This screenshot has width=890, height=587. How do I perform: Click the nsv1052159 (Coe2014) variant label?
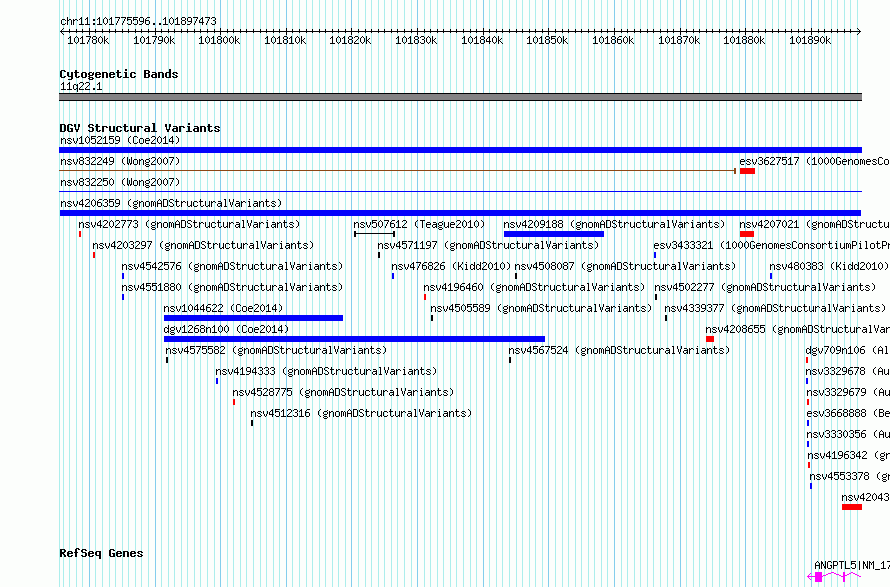pos(120,140)
